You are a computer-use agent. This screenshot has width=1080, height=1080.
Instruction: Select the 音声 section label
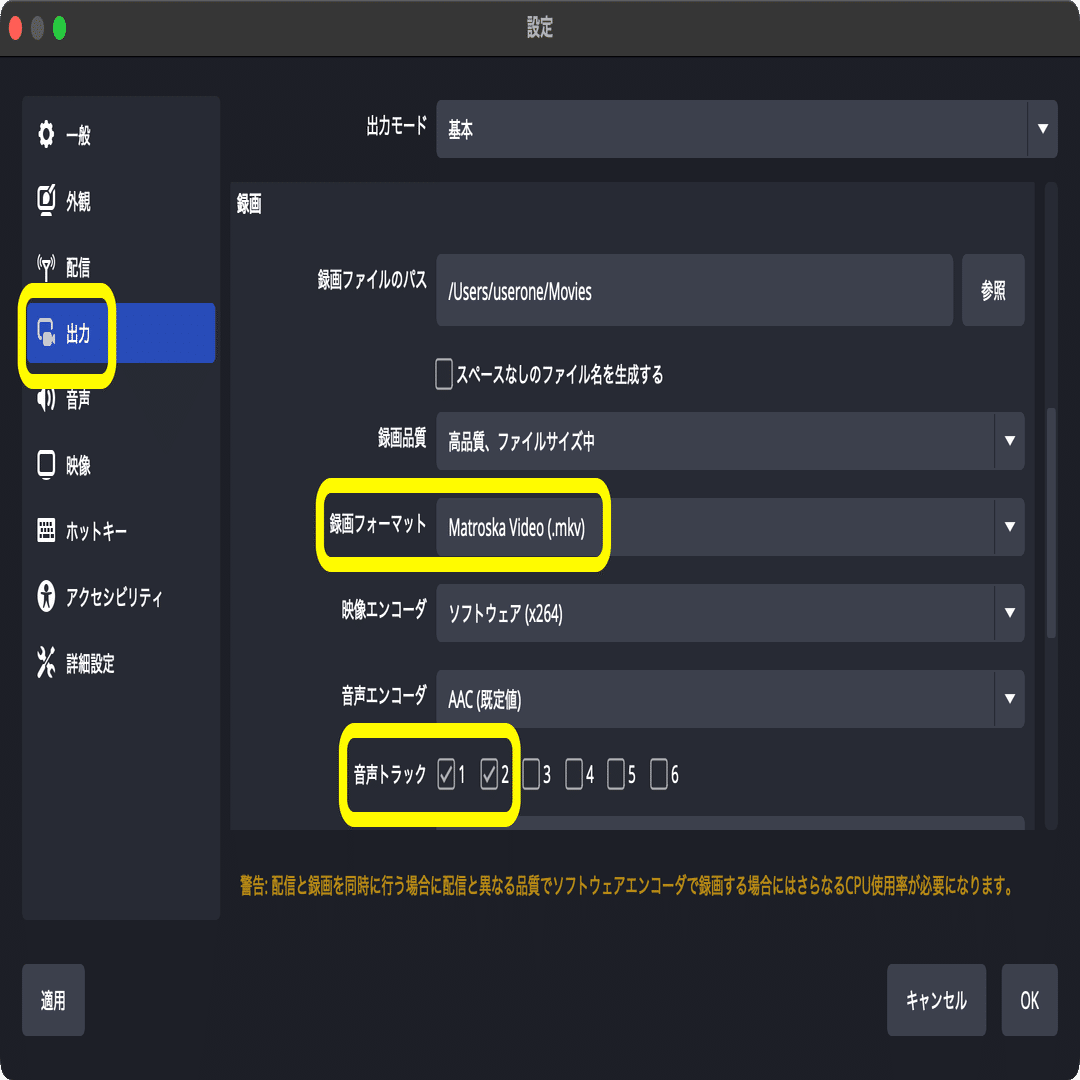pyautogui.click(x=79, y=399)
